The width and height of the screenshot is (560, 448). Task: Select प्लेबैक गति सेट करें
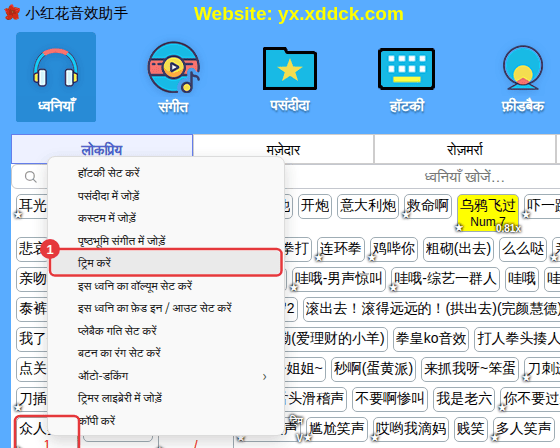pos(166,330)
